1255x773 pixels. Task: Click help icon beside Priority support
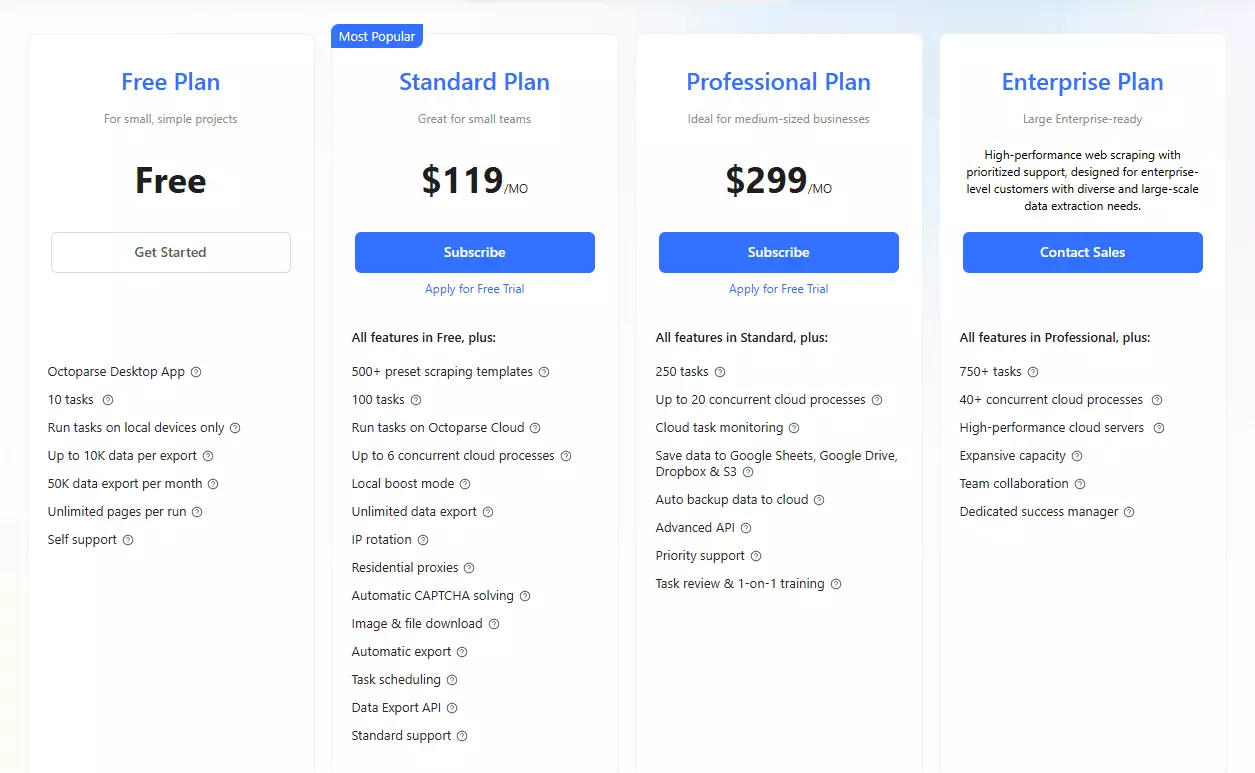coord(756,556)
